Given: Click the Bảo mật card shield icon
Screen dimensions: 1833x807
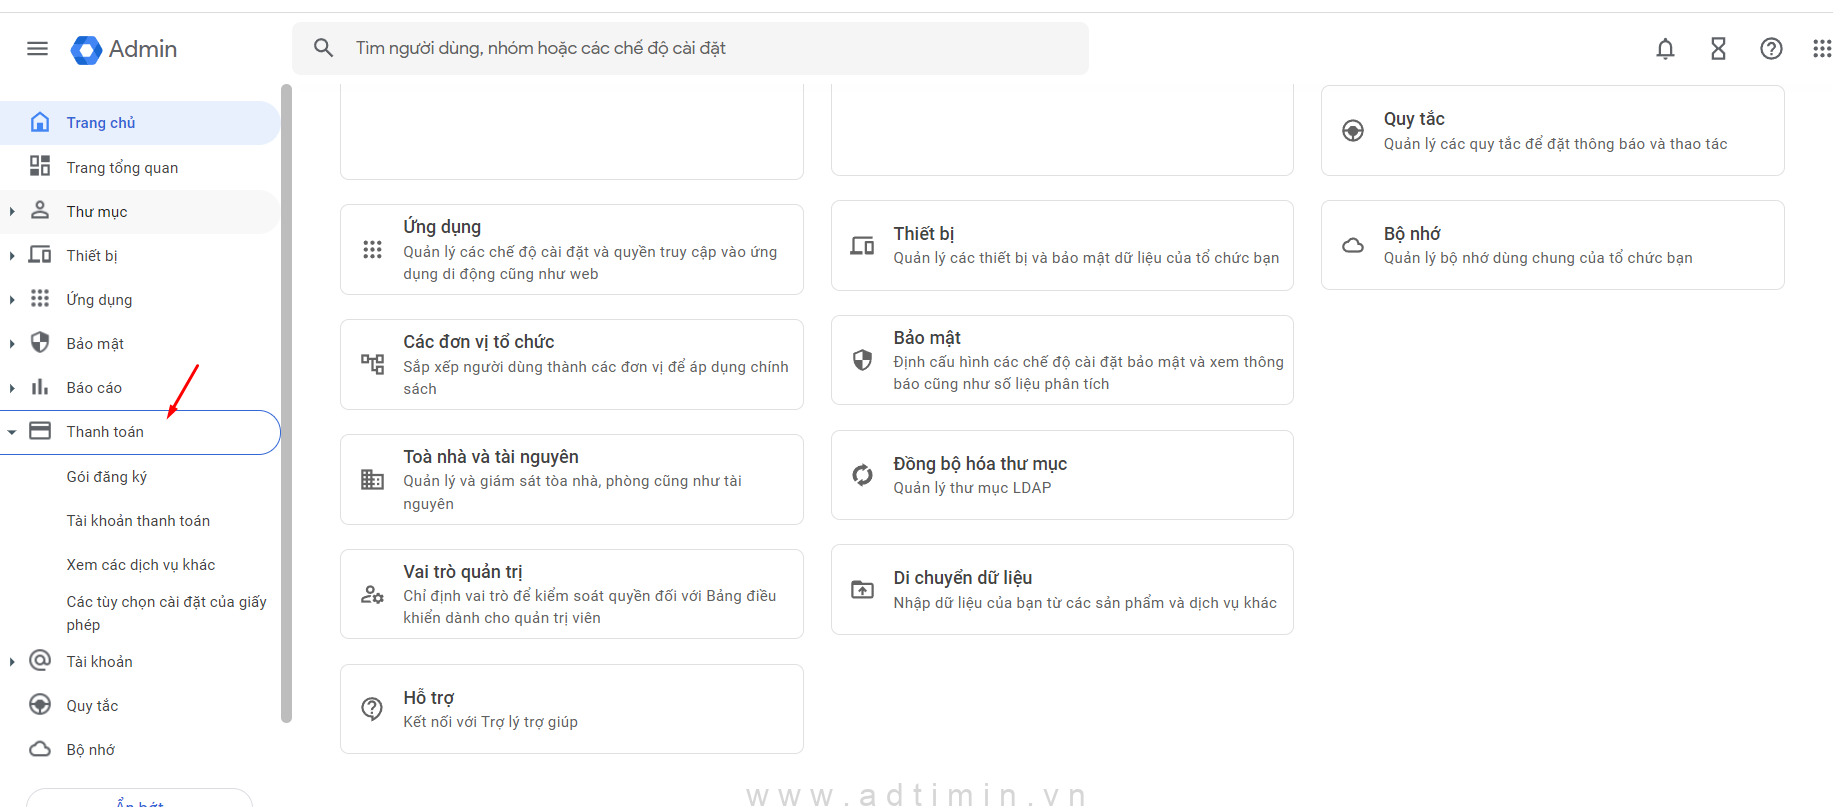Looking at the screenshot, I should tap(862, 360).
